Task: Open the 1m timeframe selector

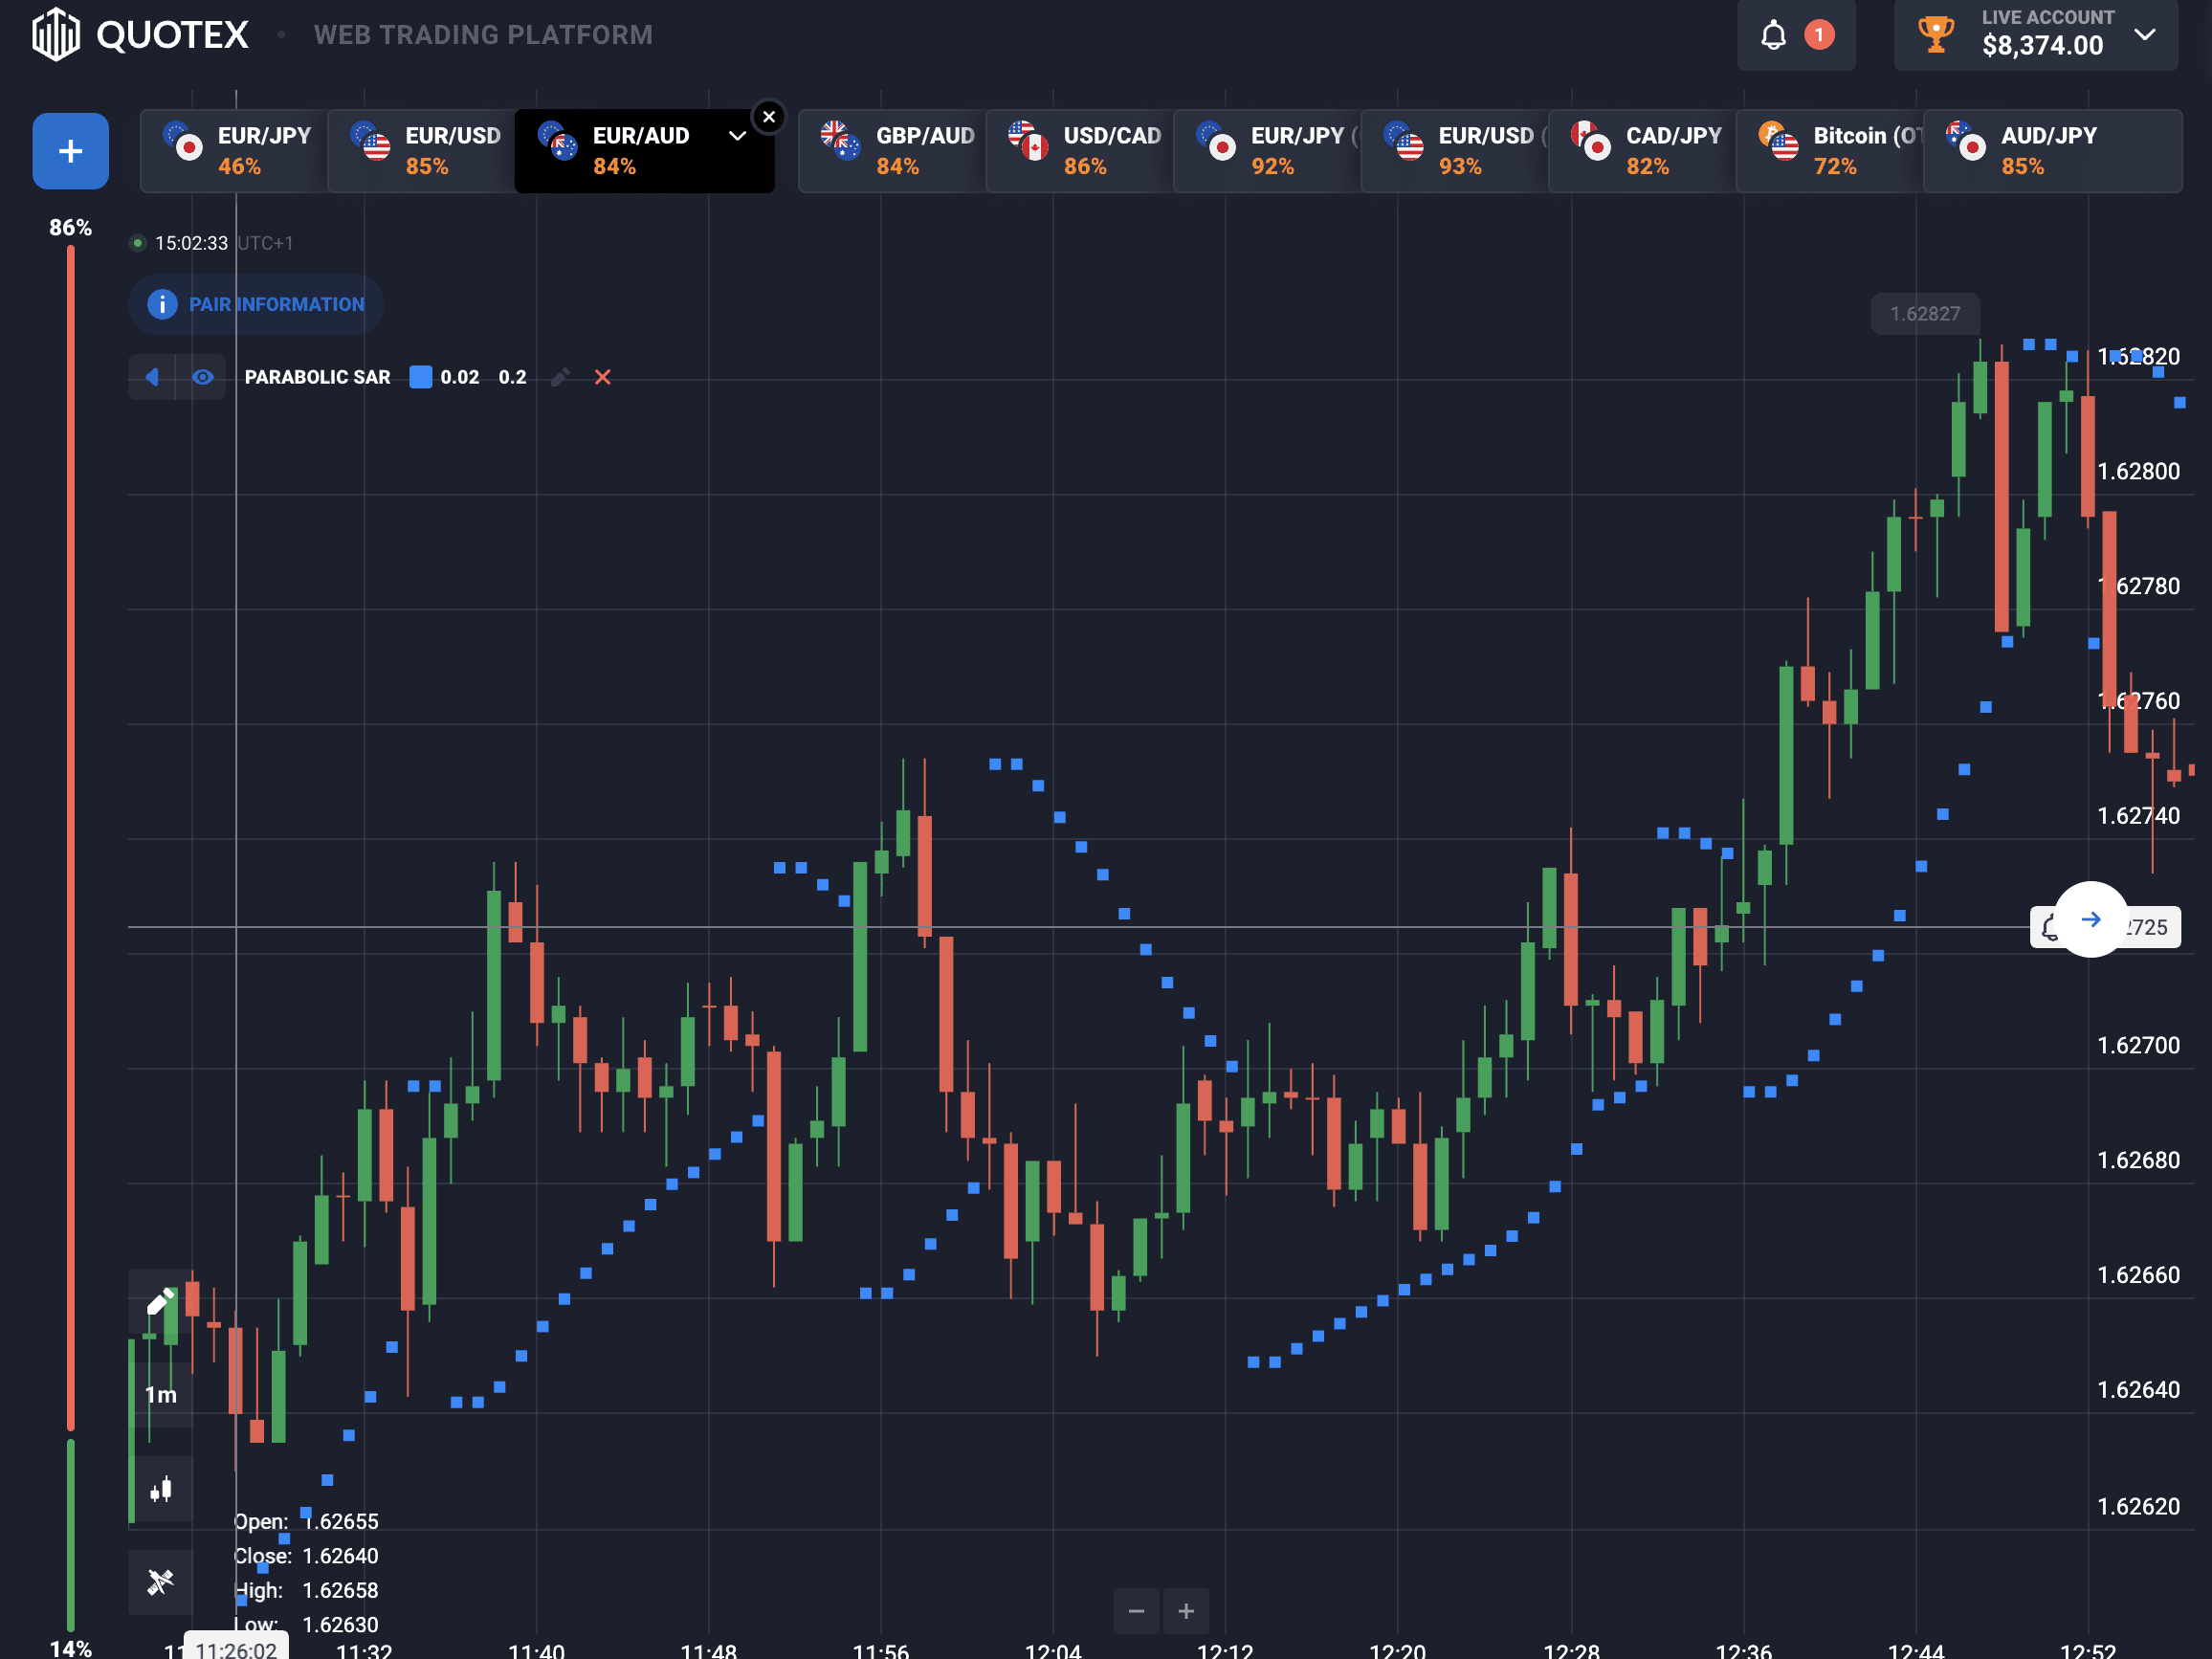Action: (x=160, y=1394)
